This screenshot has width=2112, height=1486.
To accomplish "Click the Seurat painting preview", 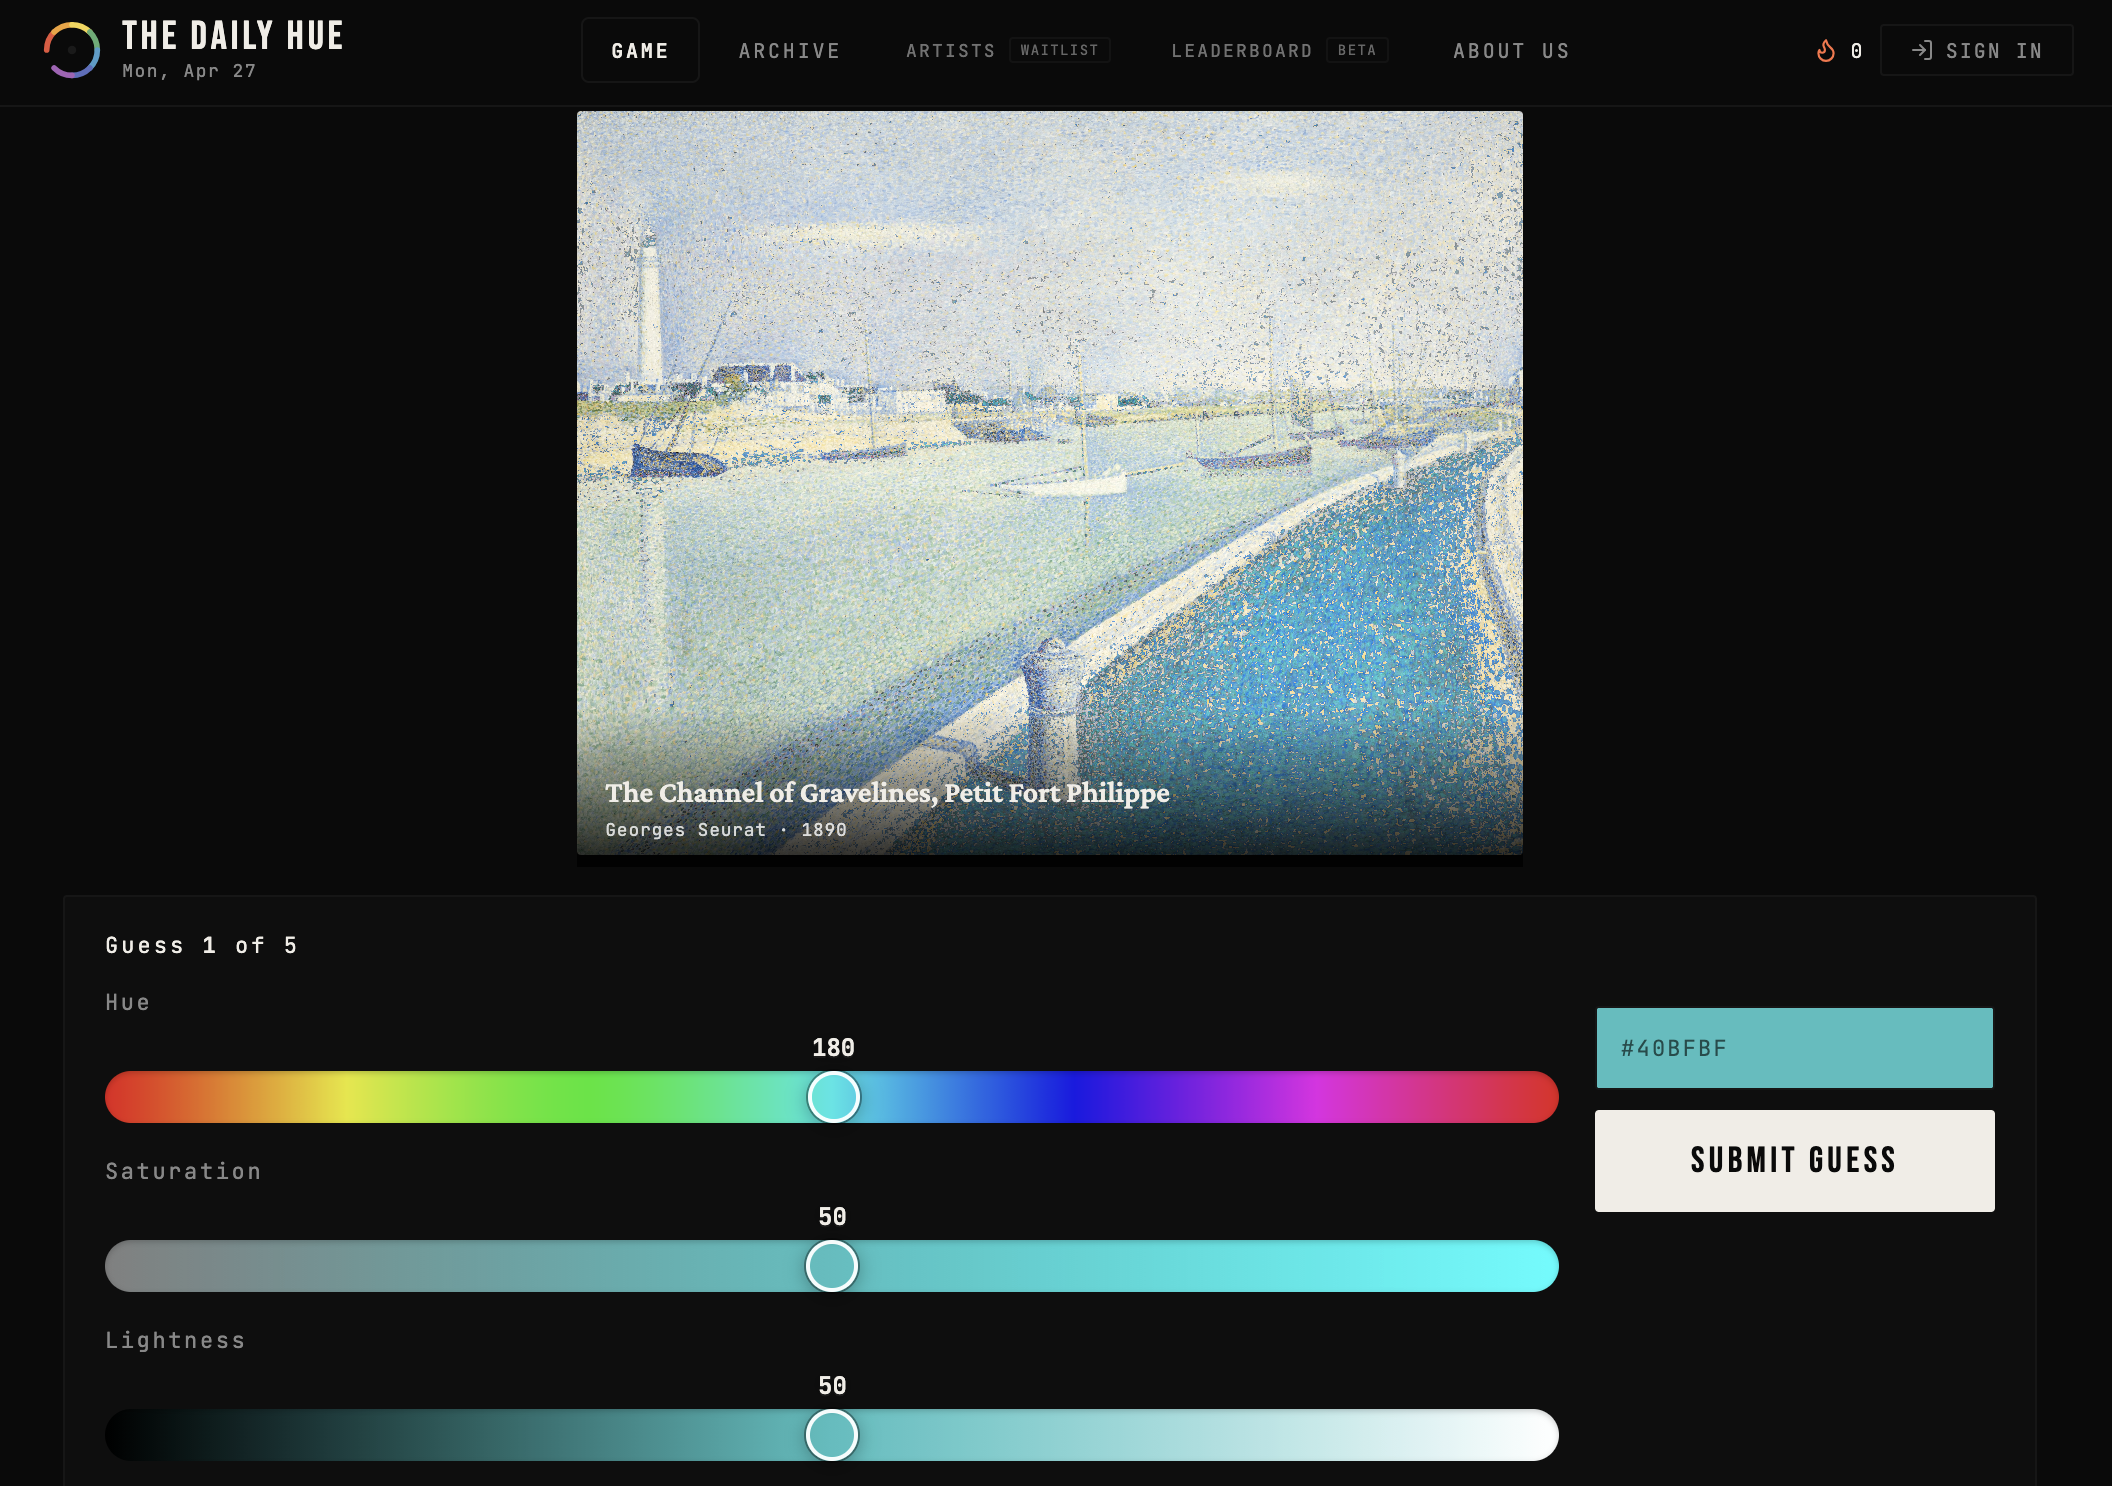I will click(1050, 450).
